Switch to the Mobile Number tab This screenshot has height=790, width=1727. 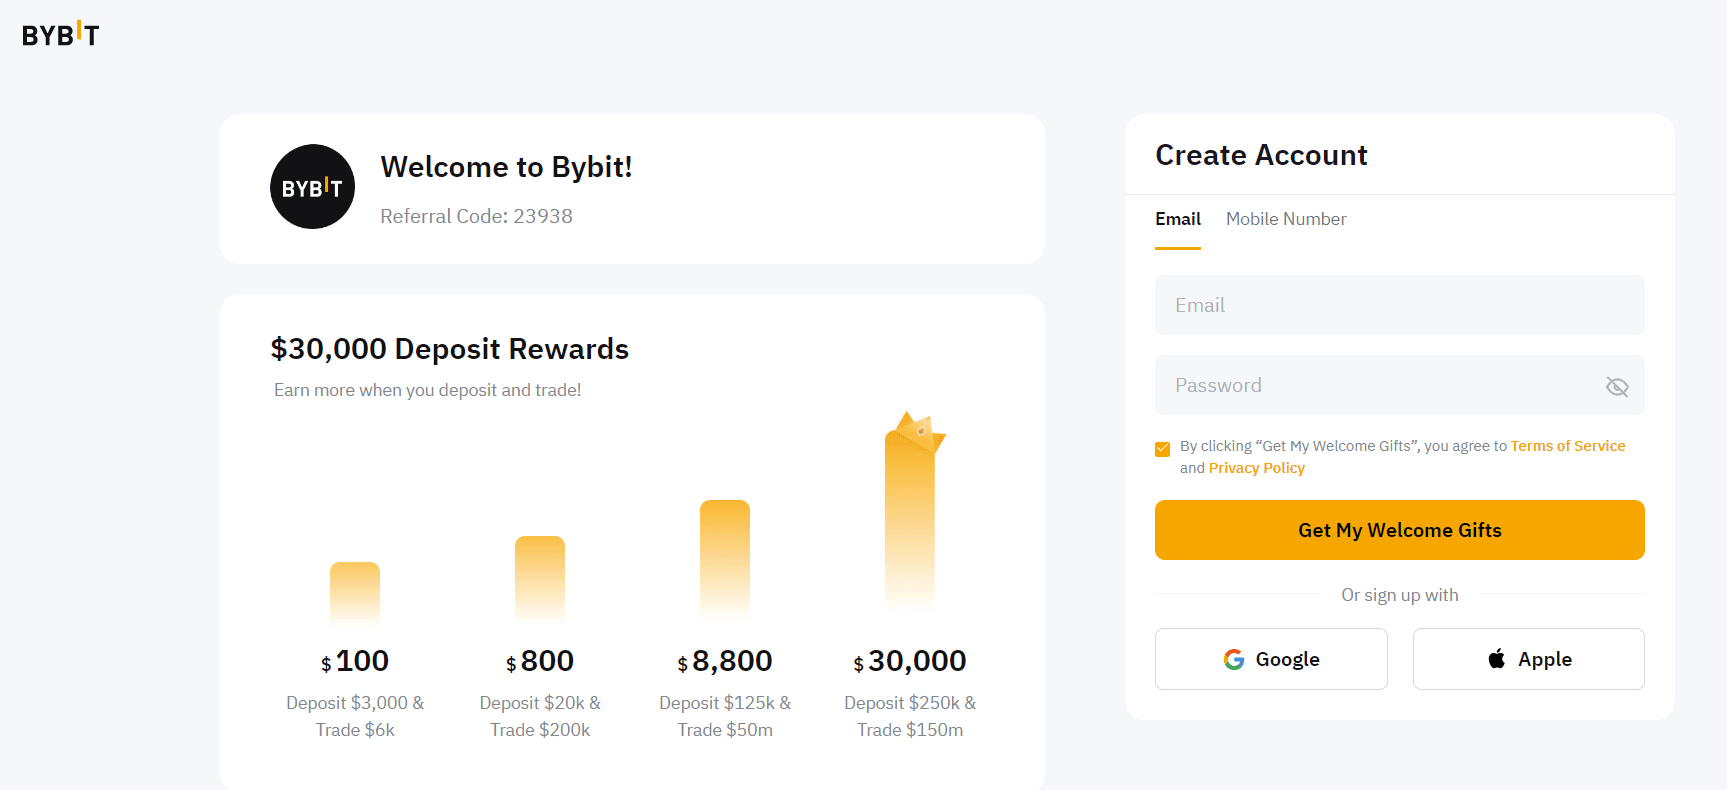(1286, 219)
